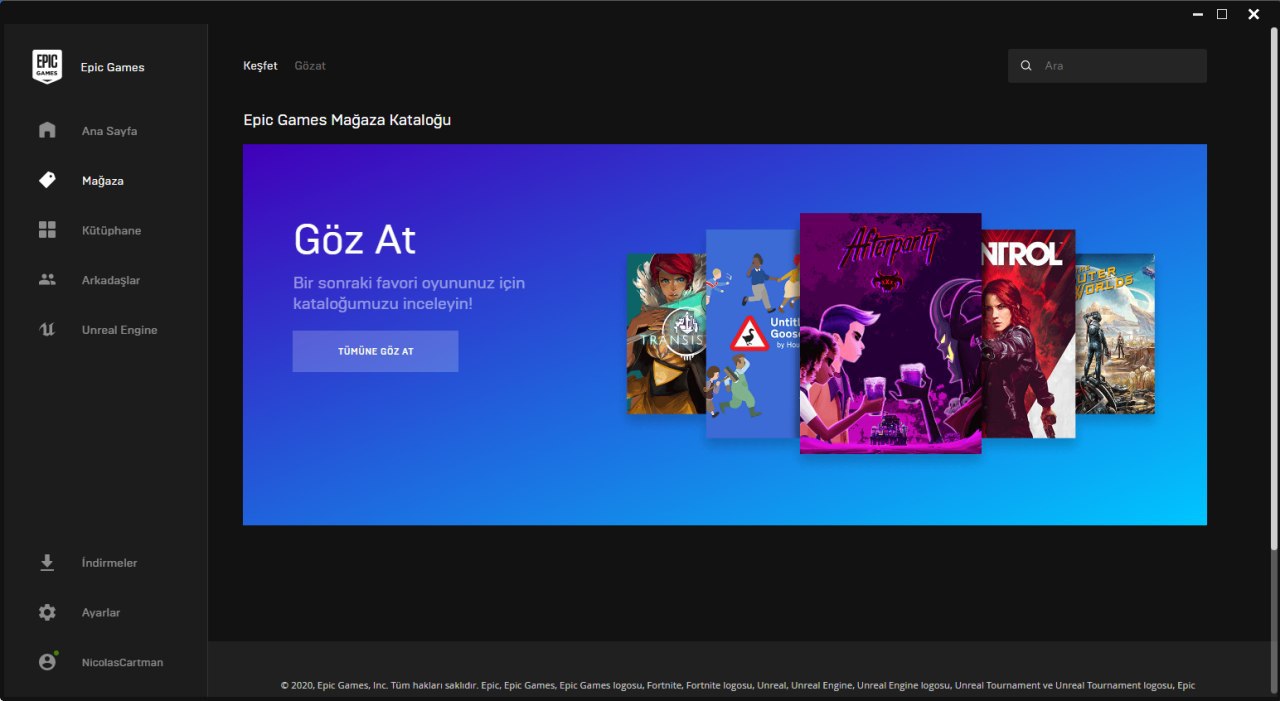Click the NicolasCartman profile avatar icon
1280x701 pixels.
[x=47, y=661]
